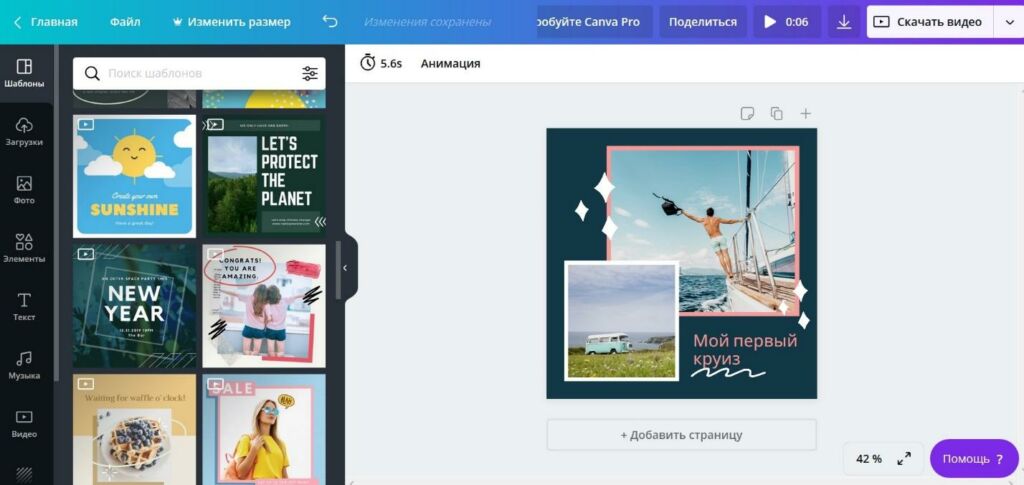
Task: Open the Элементы elements panel
Action: click(x=25, y=248)
